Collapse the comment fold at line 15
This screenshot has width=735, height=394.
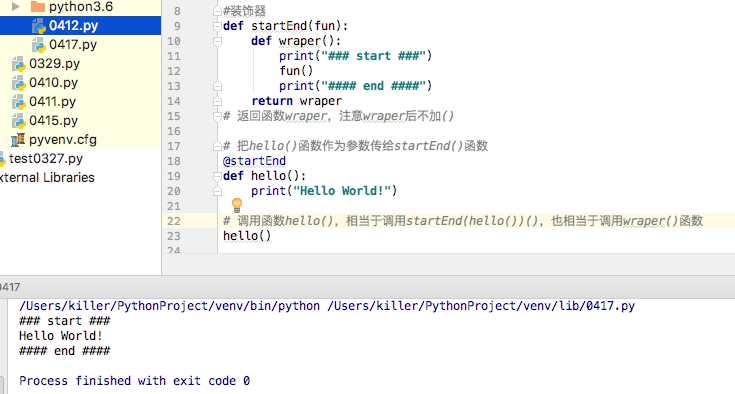tap(217, 116)
